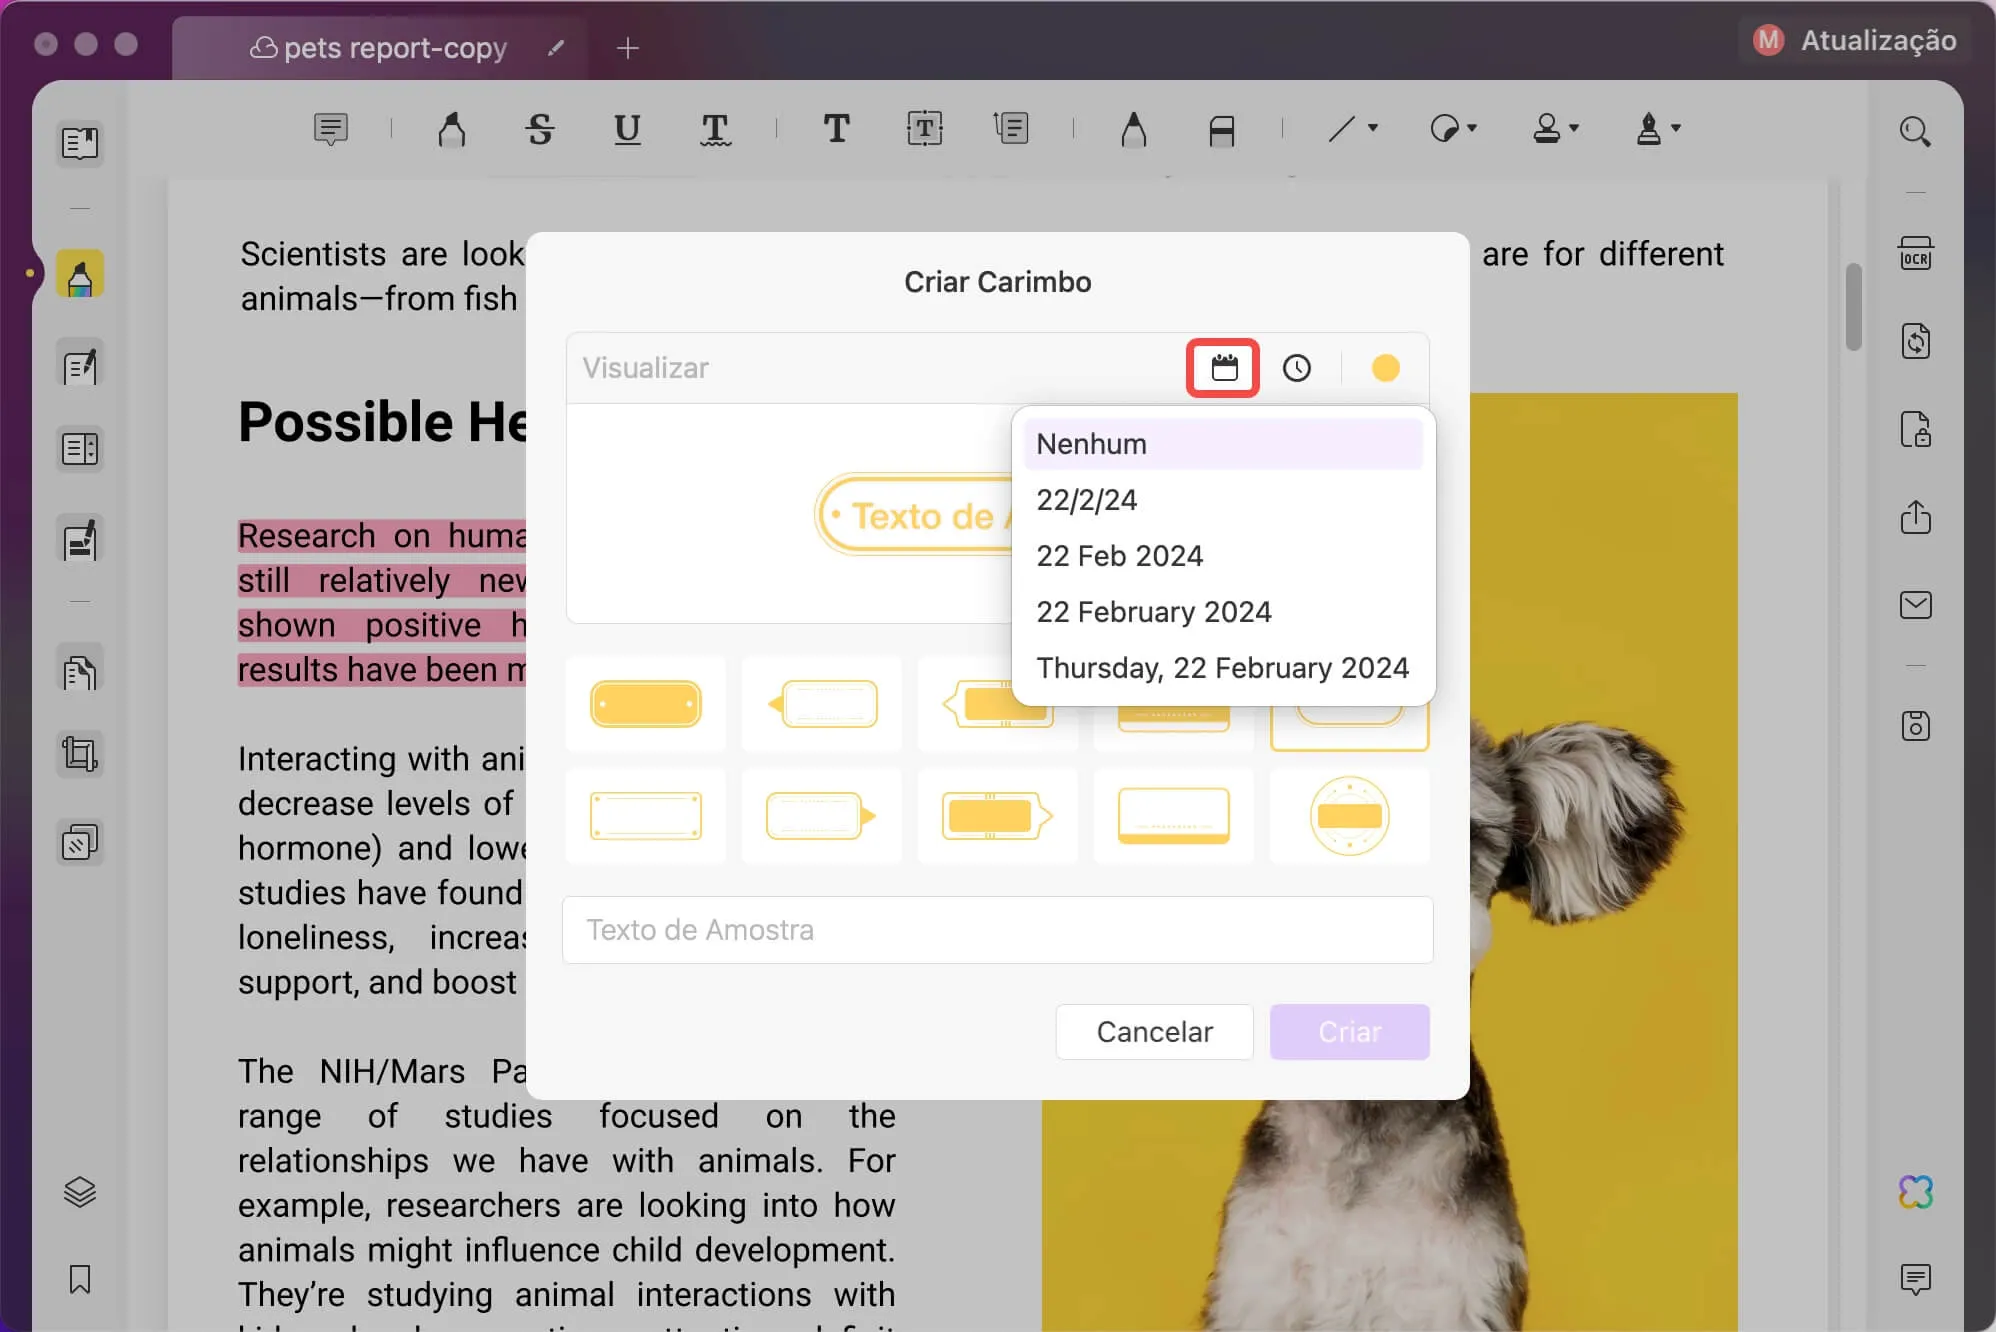Click the clock time format icon
Screen dimensions: 1996x1332
tap(1297, 368)
